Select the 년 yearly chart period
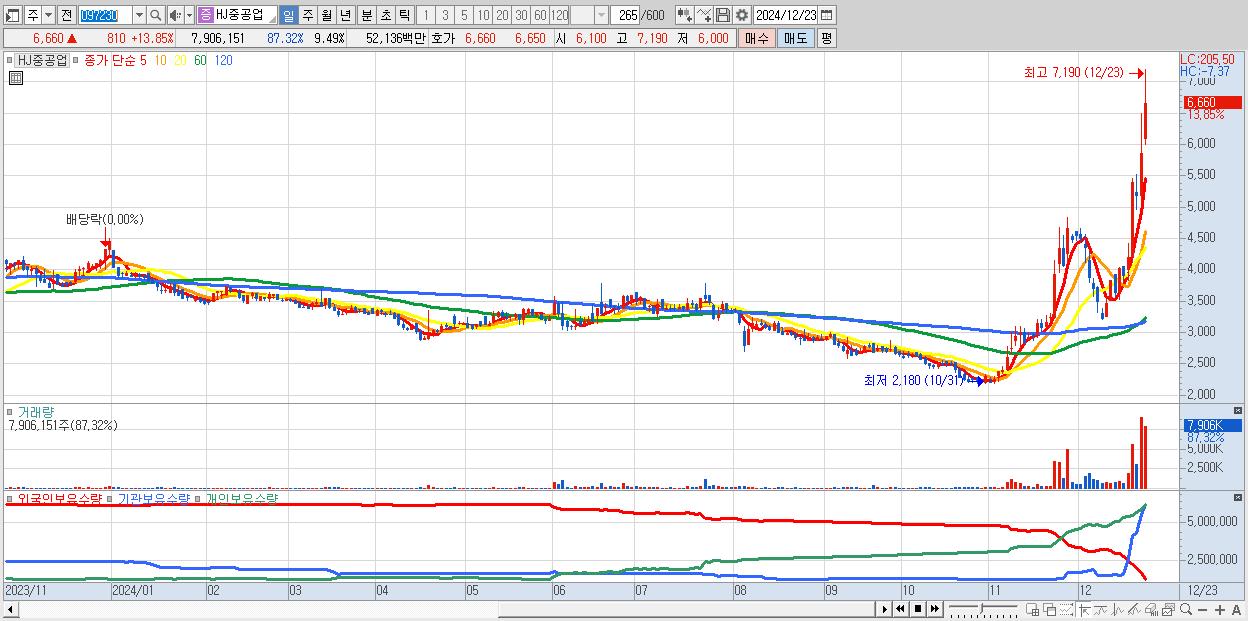The image size is (1248, 621). 345,15
